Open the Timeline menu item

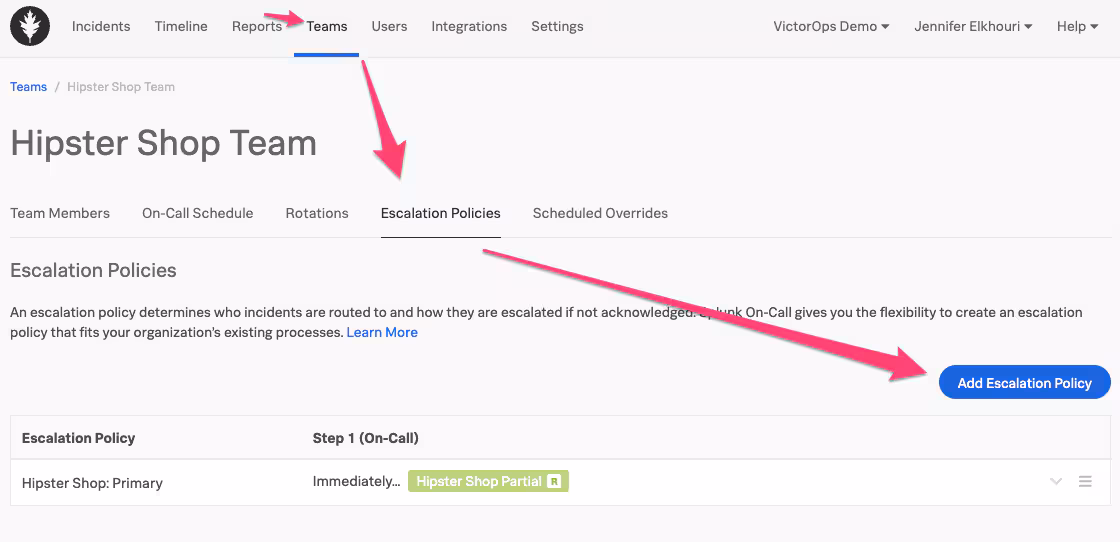click(x=181, y=27)
